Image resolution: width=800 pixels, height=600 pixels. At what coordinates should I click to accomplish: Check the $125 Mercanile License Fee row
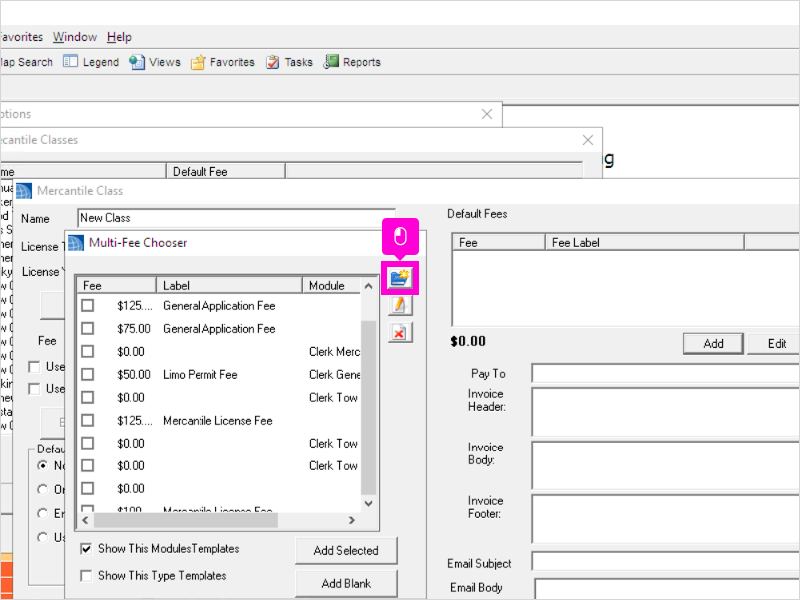tap(88, 420)
